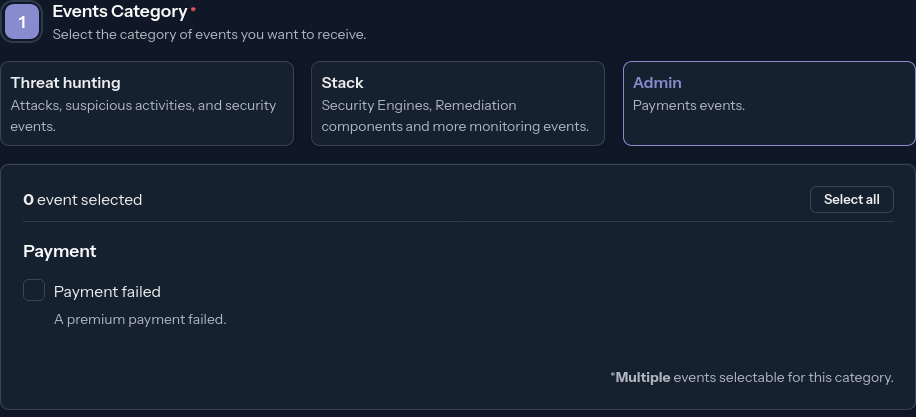Click the Events Category heading
Image resolution: width=916 pixels, height=417 pixels.
(x=119, y=12)
